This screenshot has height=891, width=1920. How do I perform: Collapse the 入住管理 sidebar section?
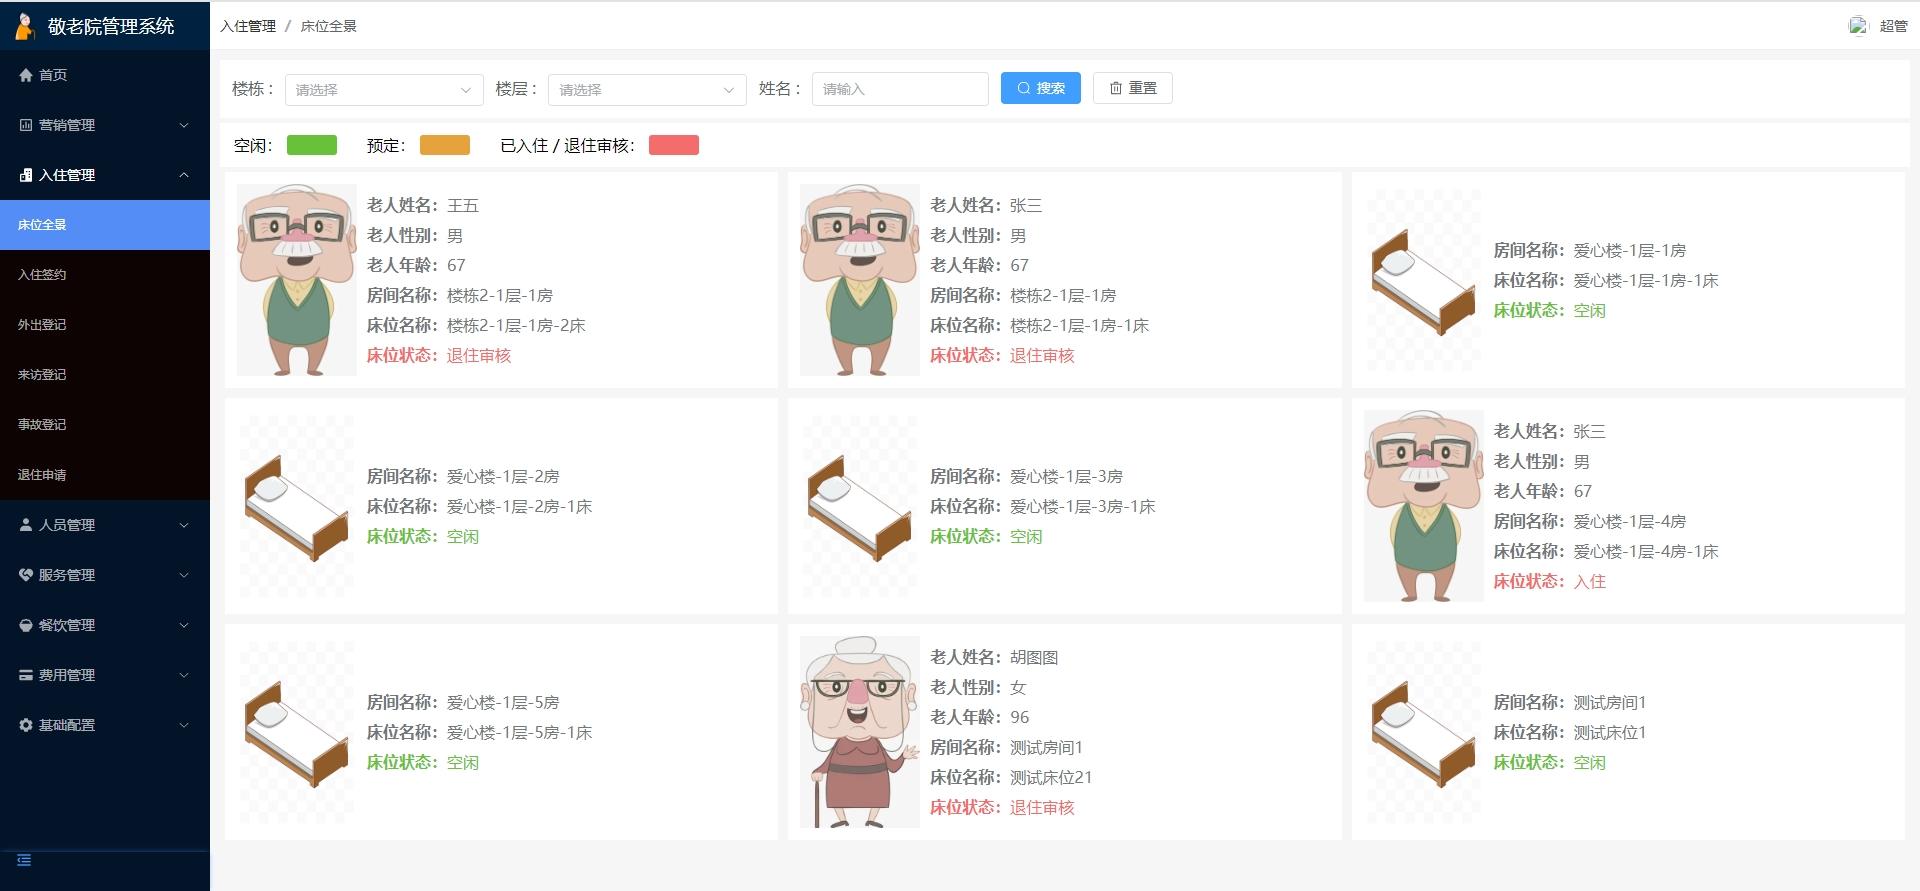184,175
